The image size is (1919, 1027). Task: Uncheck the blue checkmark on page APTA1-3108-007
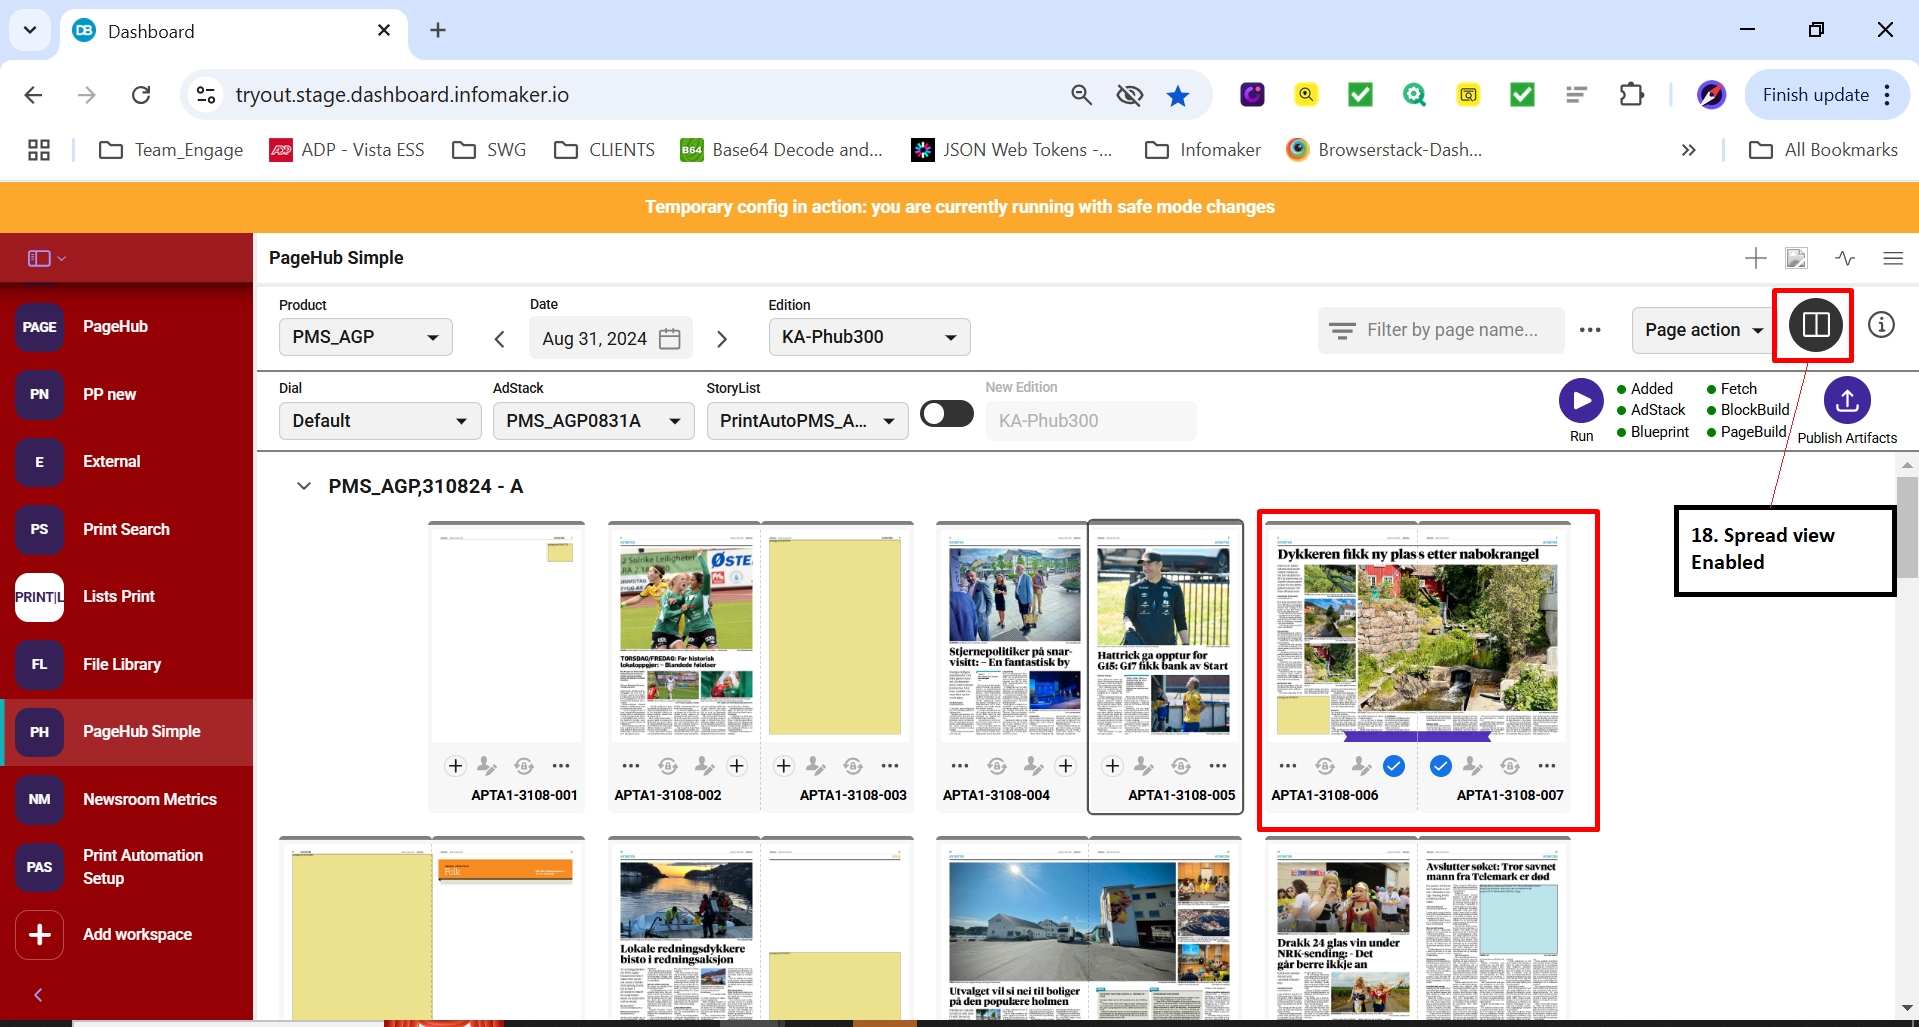[1440, 766]
